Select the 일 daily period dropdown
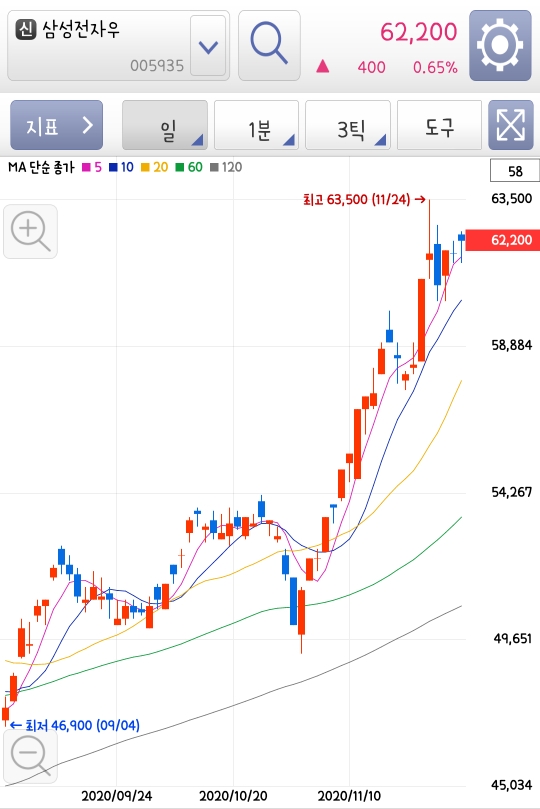Screen dimensions: 540x809 coord(165,125)
